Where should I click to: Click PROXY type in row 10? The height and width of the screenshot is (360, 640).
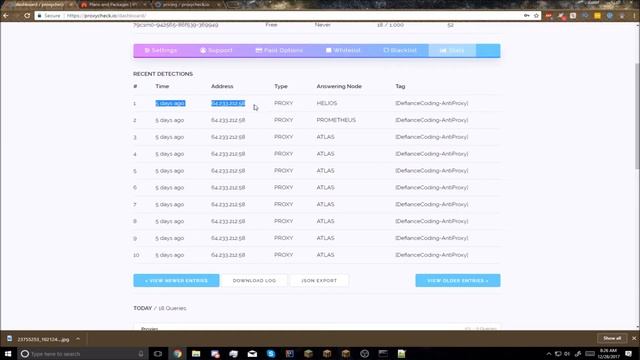coord(284,255)
